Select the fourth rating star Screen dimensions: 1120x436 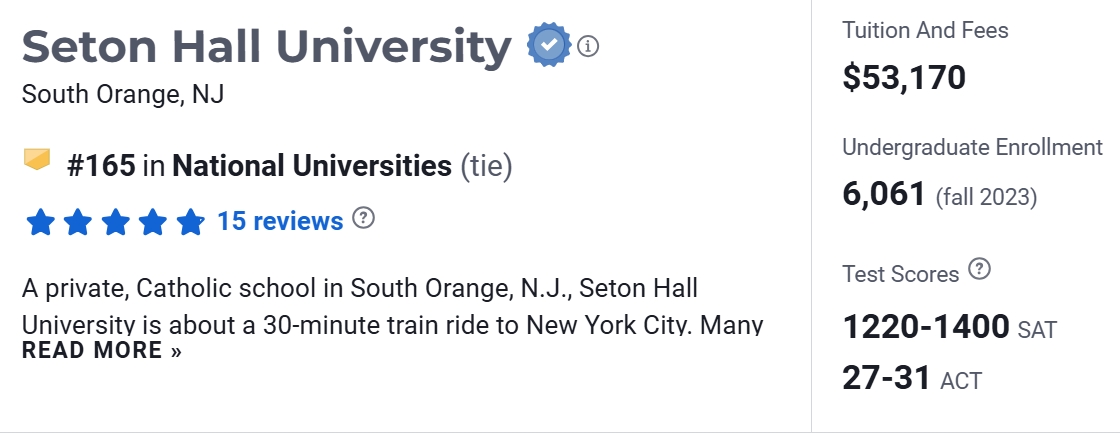pyautogui.click(x=152, y=222)
